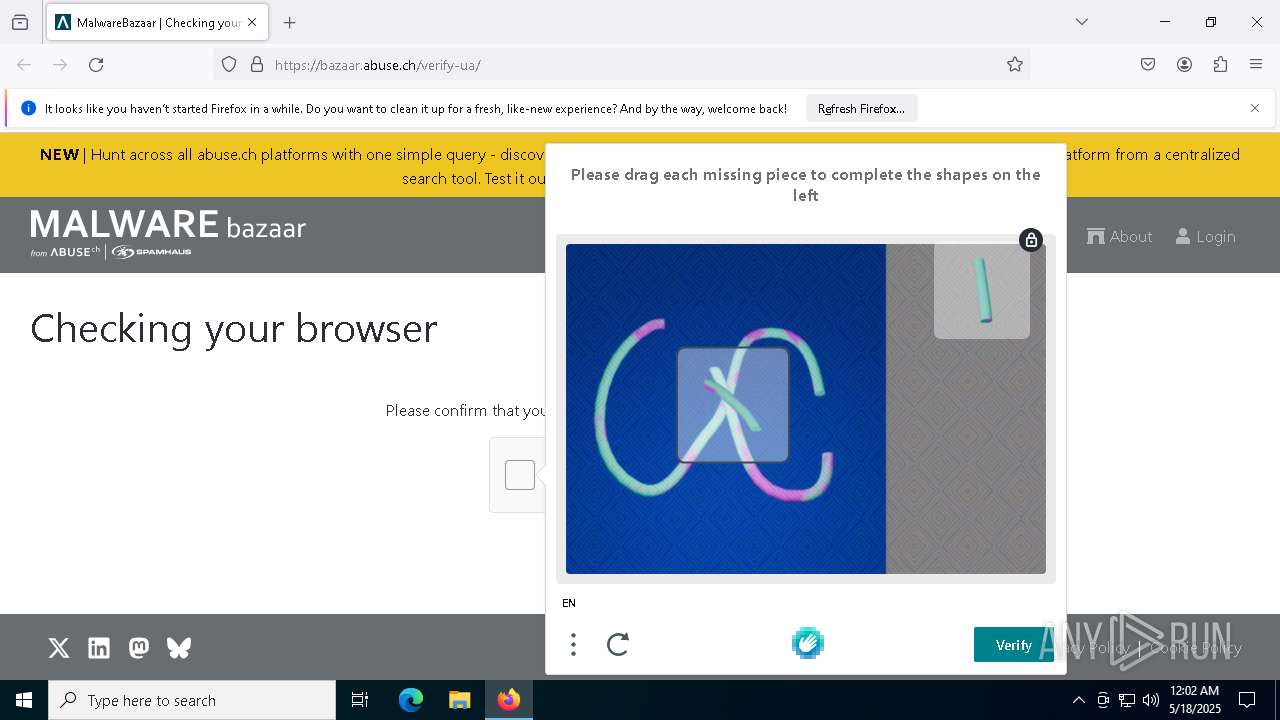Open the Login navigation link

point(1205,236)
